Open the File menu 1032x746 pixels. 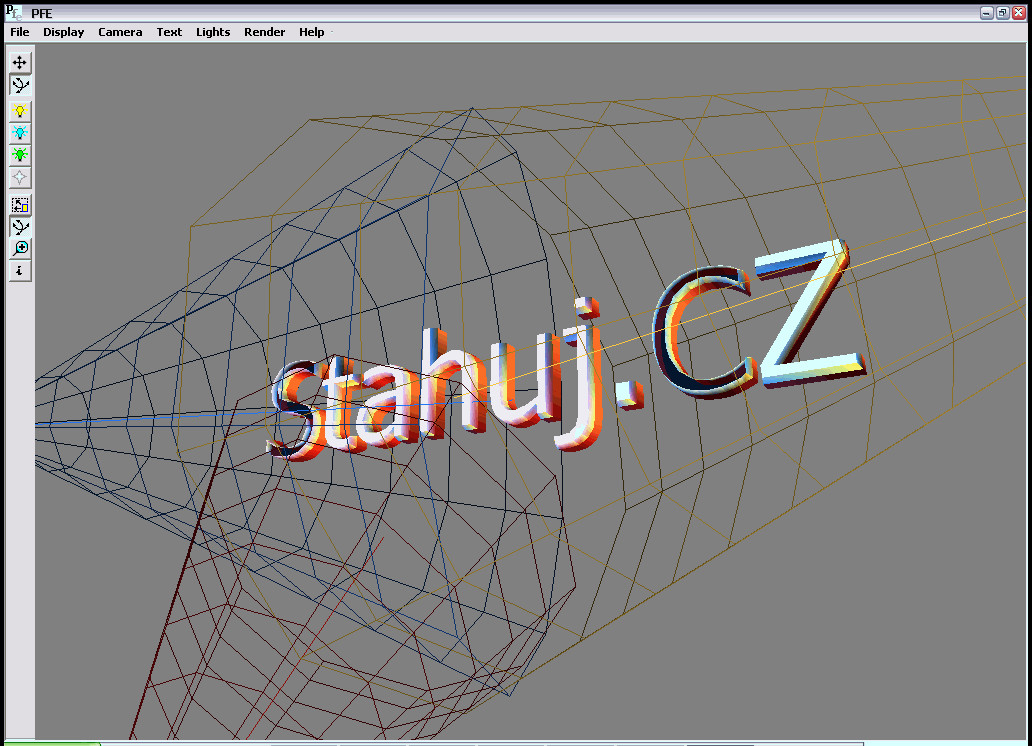pyautogui.click(x=20, y=32)
